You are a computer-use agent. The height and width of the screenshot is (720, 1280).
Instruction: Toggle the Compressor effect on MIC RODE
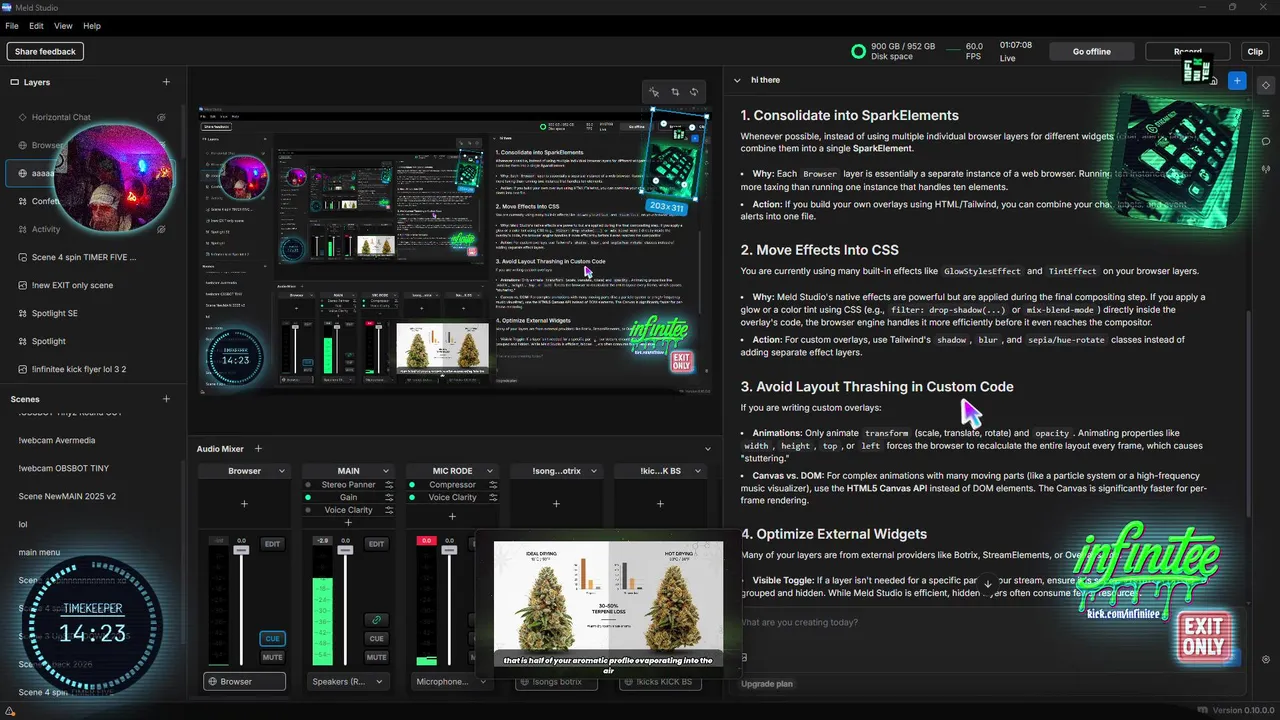pos(413,485)
